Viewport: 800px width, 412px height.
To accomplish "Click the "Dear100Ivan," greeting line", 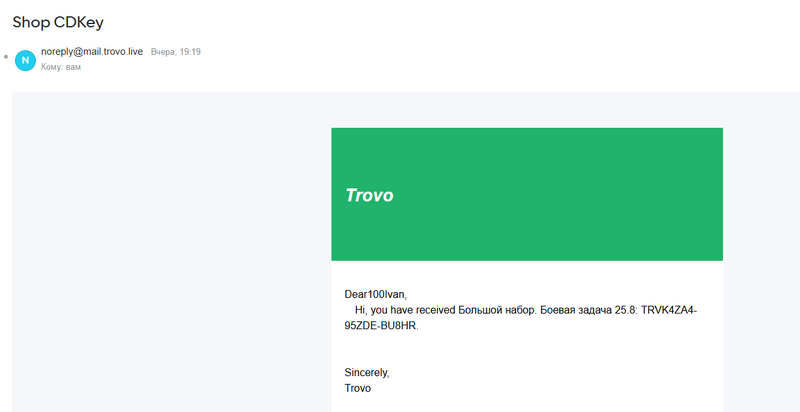I will pyautogui.click(x=376, y=294).
